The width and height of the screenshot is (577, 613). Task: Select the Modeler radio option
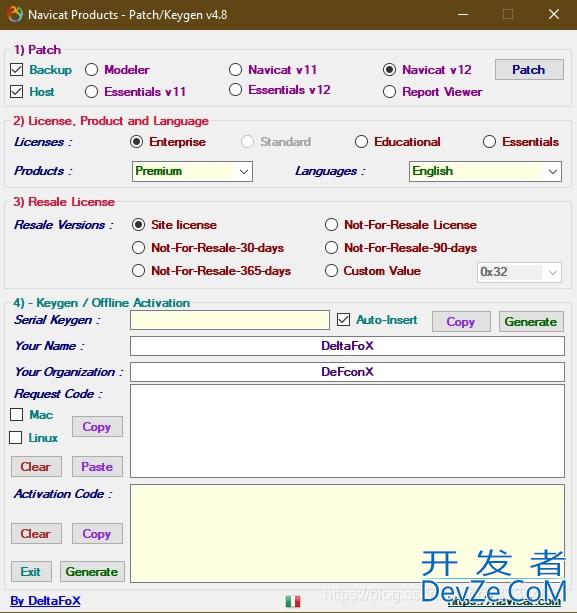tap(91, 70)
